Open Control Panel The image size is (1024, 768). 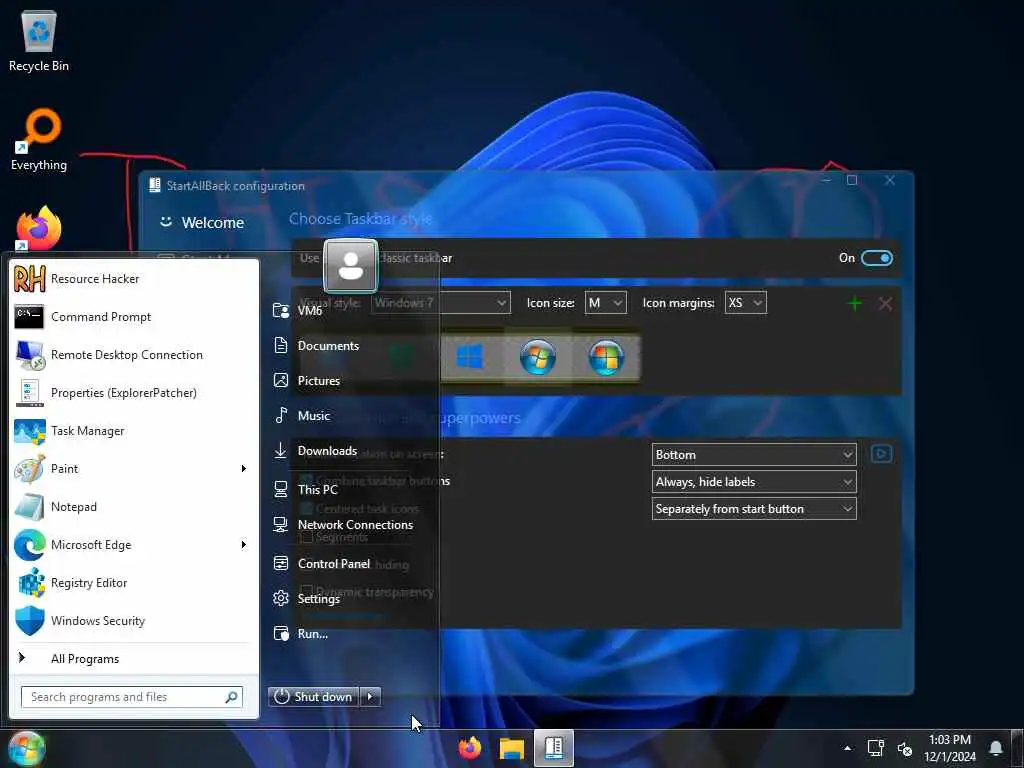click(x=322, y=564)
